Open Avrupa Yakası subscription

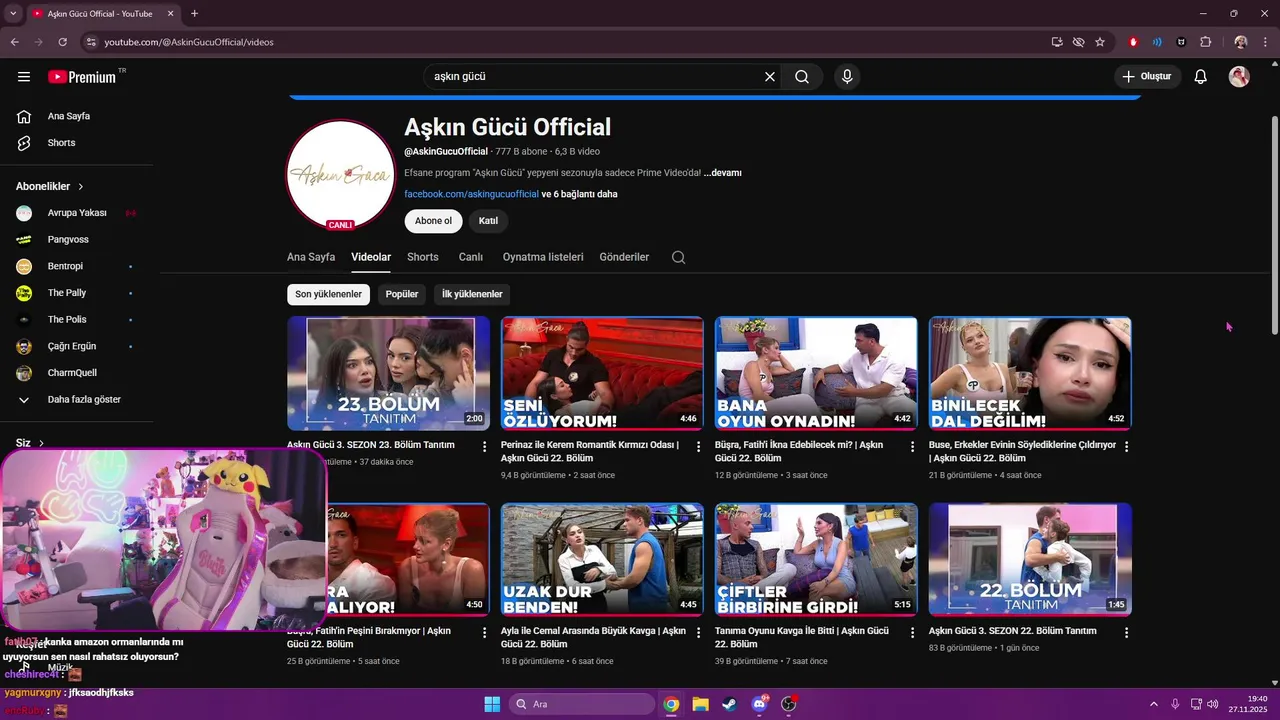pyautogui.click(x=77, y=213)
